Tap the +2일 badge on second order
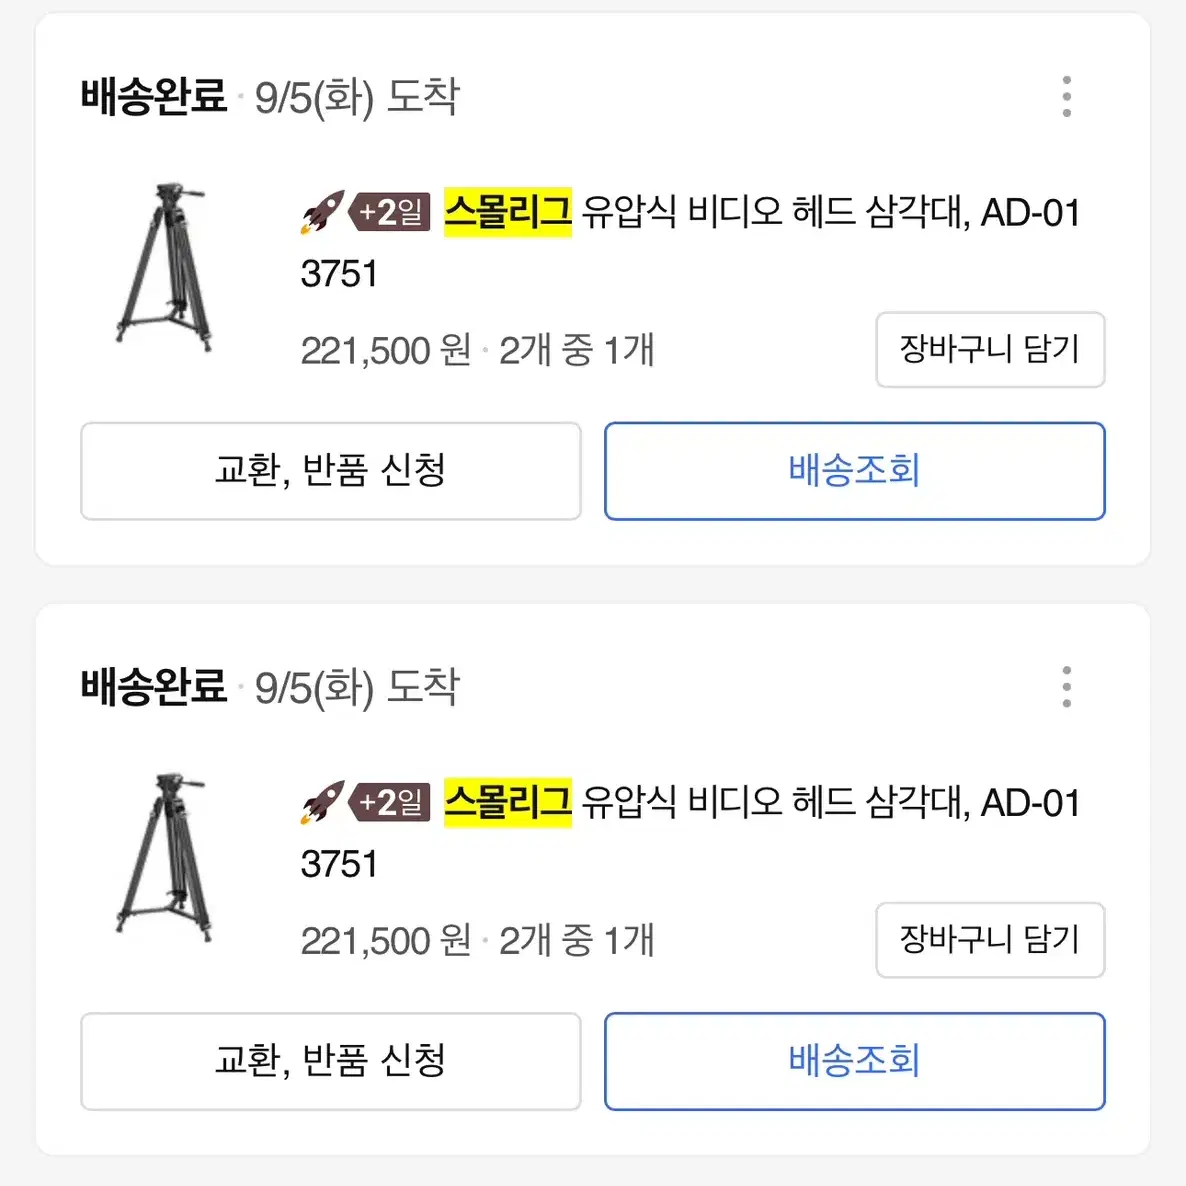The image size is (1186, 1186). pos(390,802)
